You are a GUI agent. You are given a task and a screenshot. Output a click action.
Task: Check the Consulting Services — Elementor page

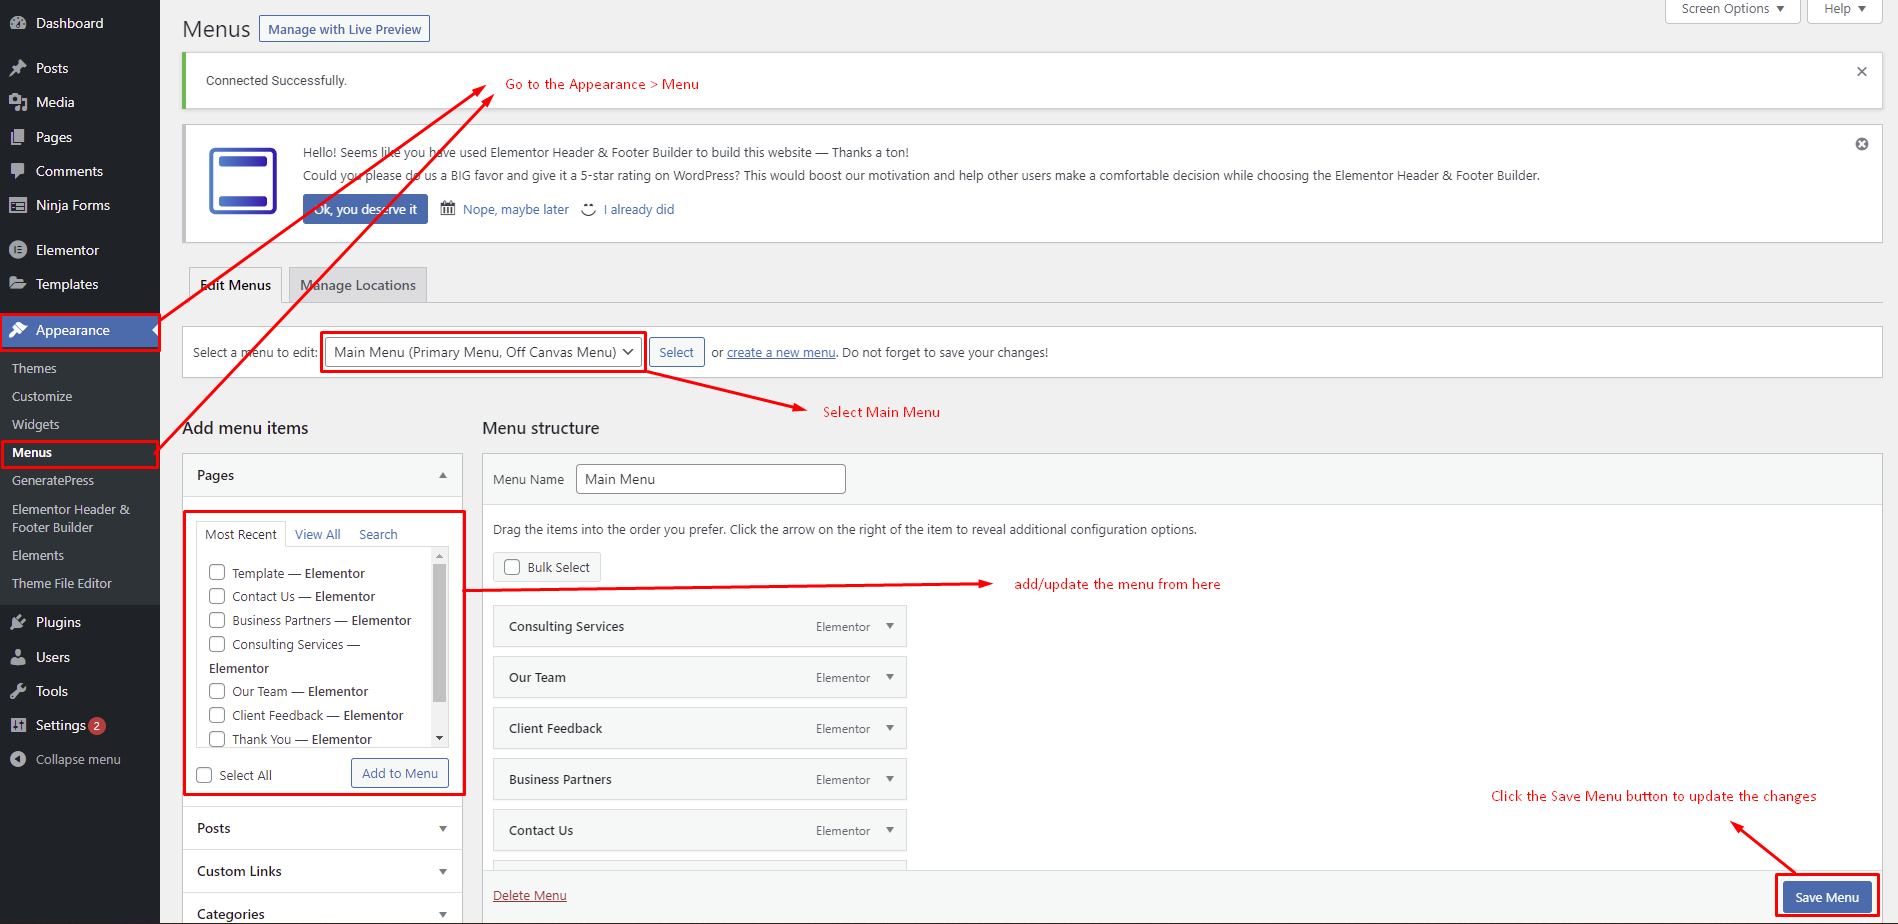pyautogui.click(x=217, y=644)
